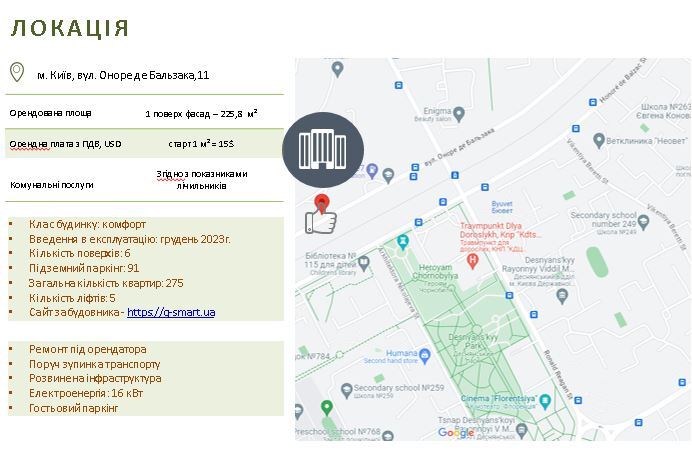Open the https://q-smart.ua developer link
The height and width of the screenshot is (463, 692).
(171, 312)
